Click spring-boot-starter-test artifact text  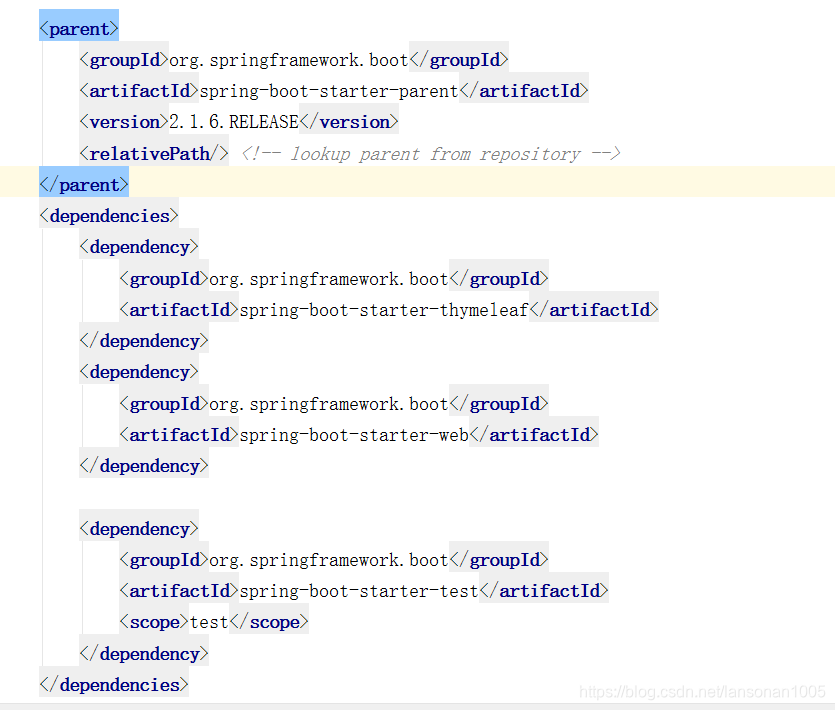[359, 591]
